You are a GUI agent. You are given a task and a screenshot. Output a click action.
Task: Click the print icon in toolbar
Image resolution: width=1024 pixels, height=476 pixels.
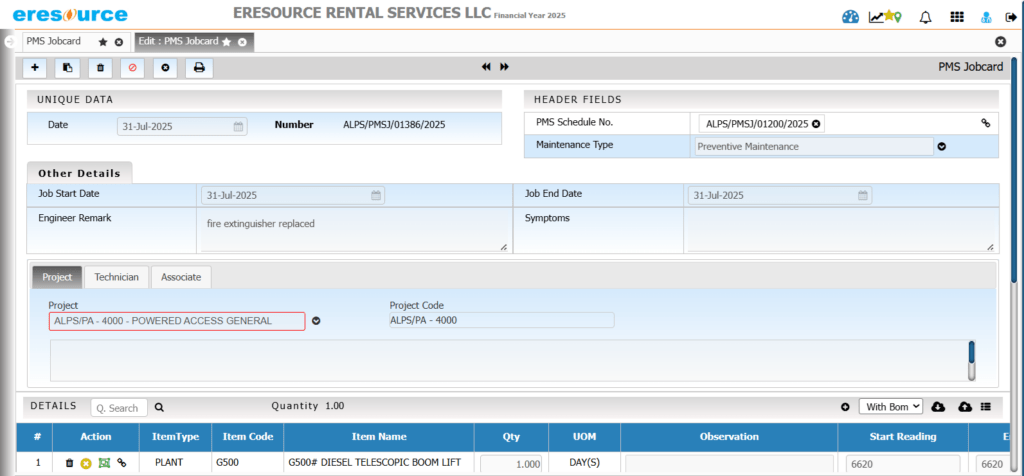point(198,68)
